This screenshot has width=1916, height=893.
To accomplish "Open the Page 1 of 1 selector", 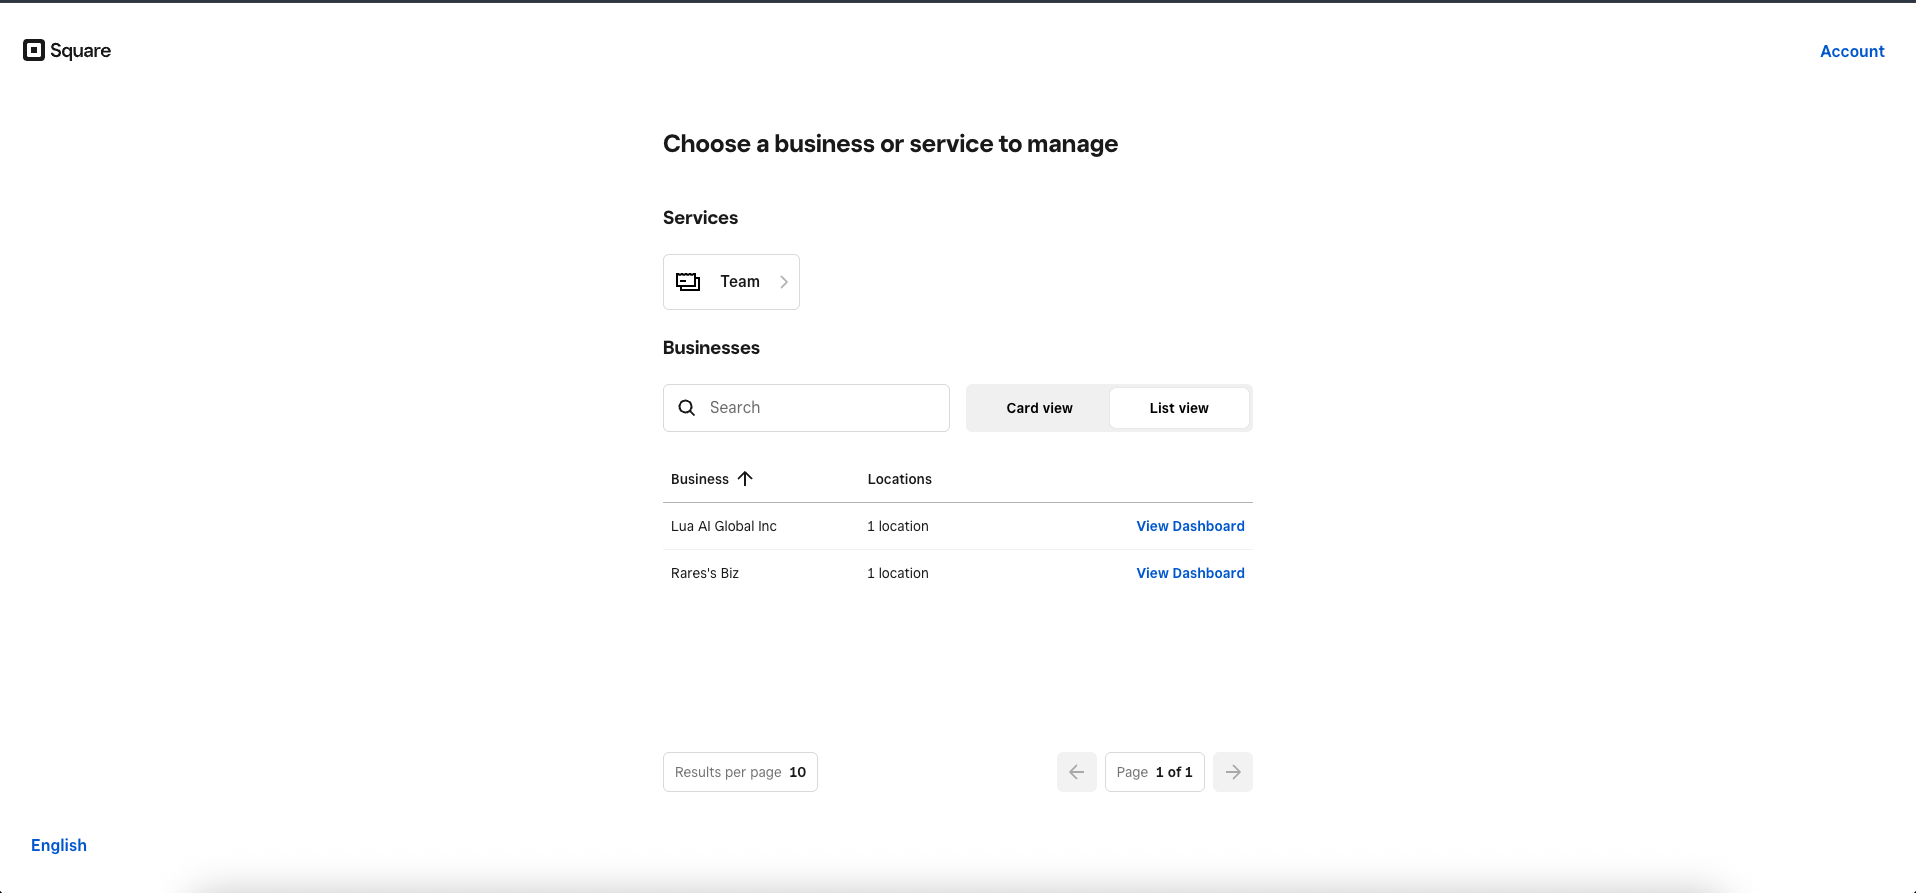I will (1155, 772).
